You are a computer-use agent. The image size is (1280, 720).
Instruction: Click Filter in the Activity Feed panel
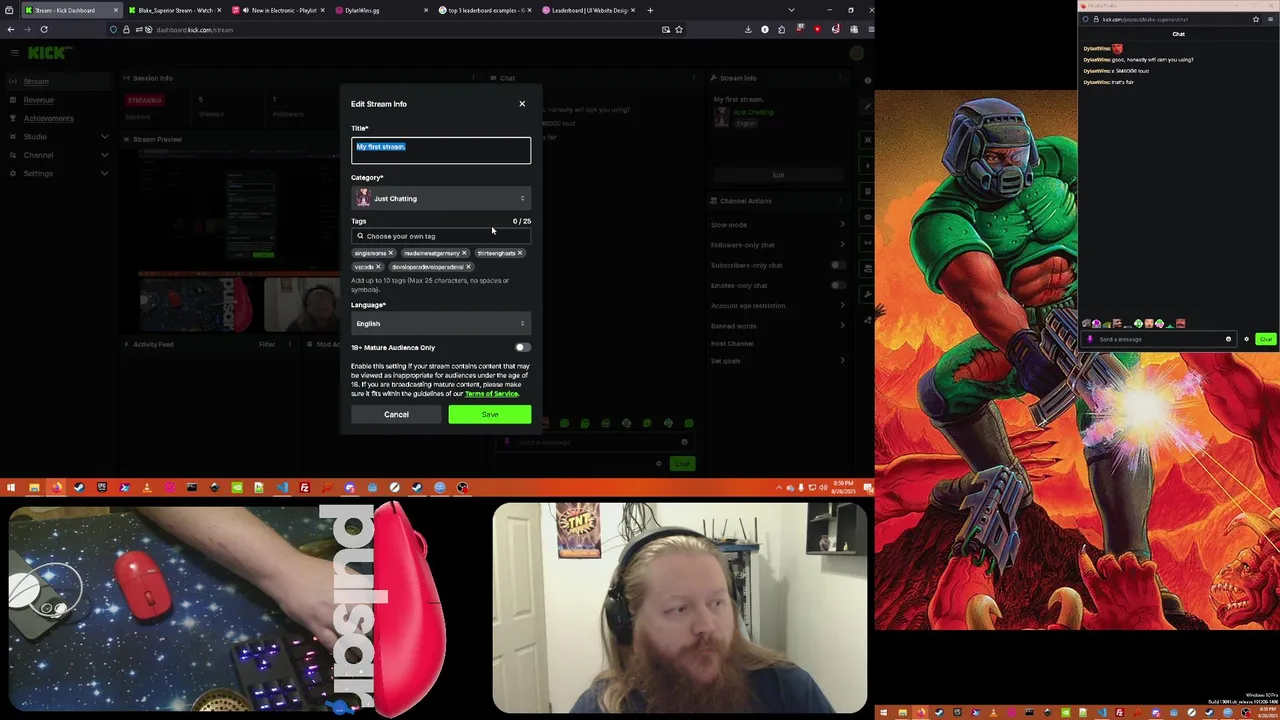[x=267, y=344]
